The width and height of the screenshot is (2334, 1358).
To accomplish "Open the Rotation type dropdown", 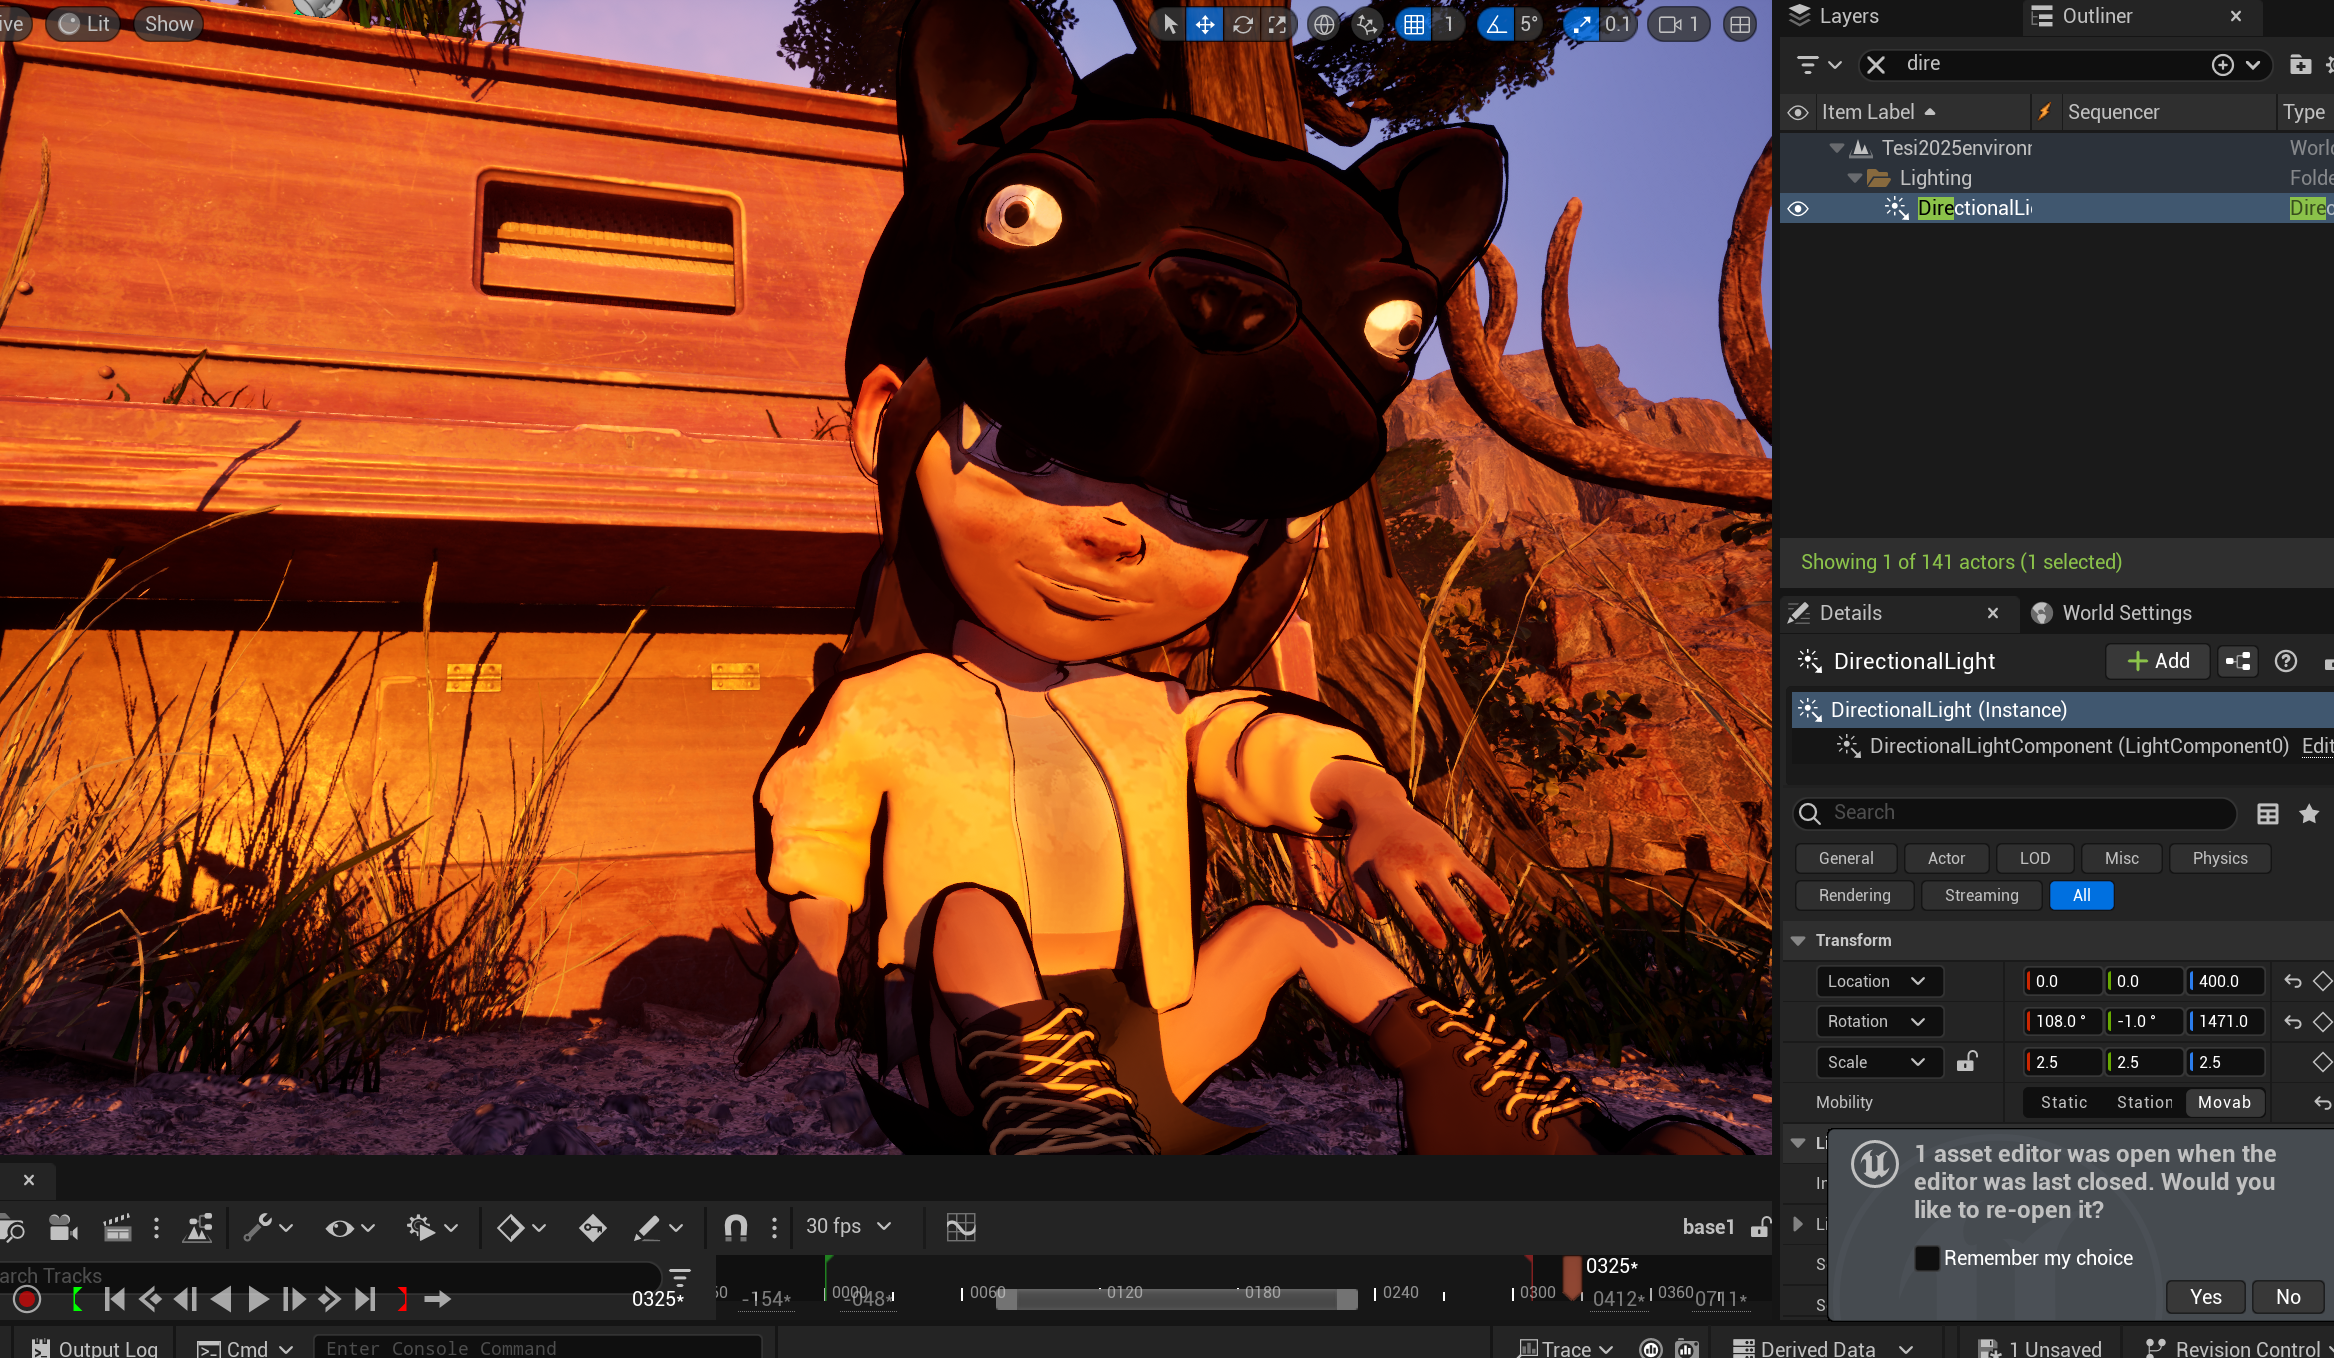I will [1878, 1021].
